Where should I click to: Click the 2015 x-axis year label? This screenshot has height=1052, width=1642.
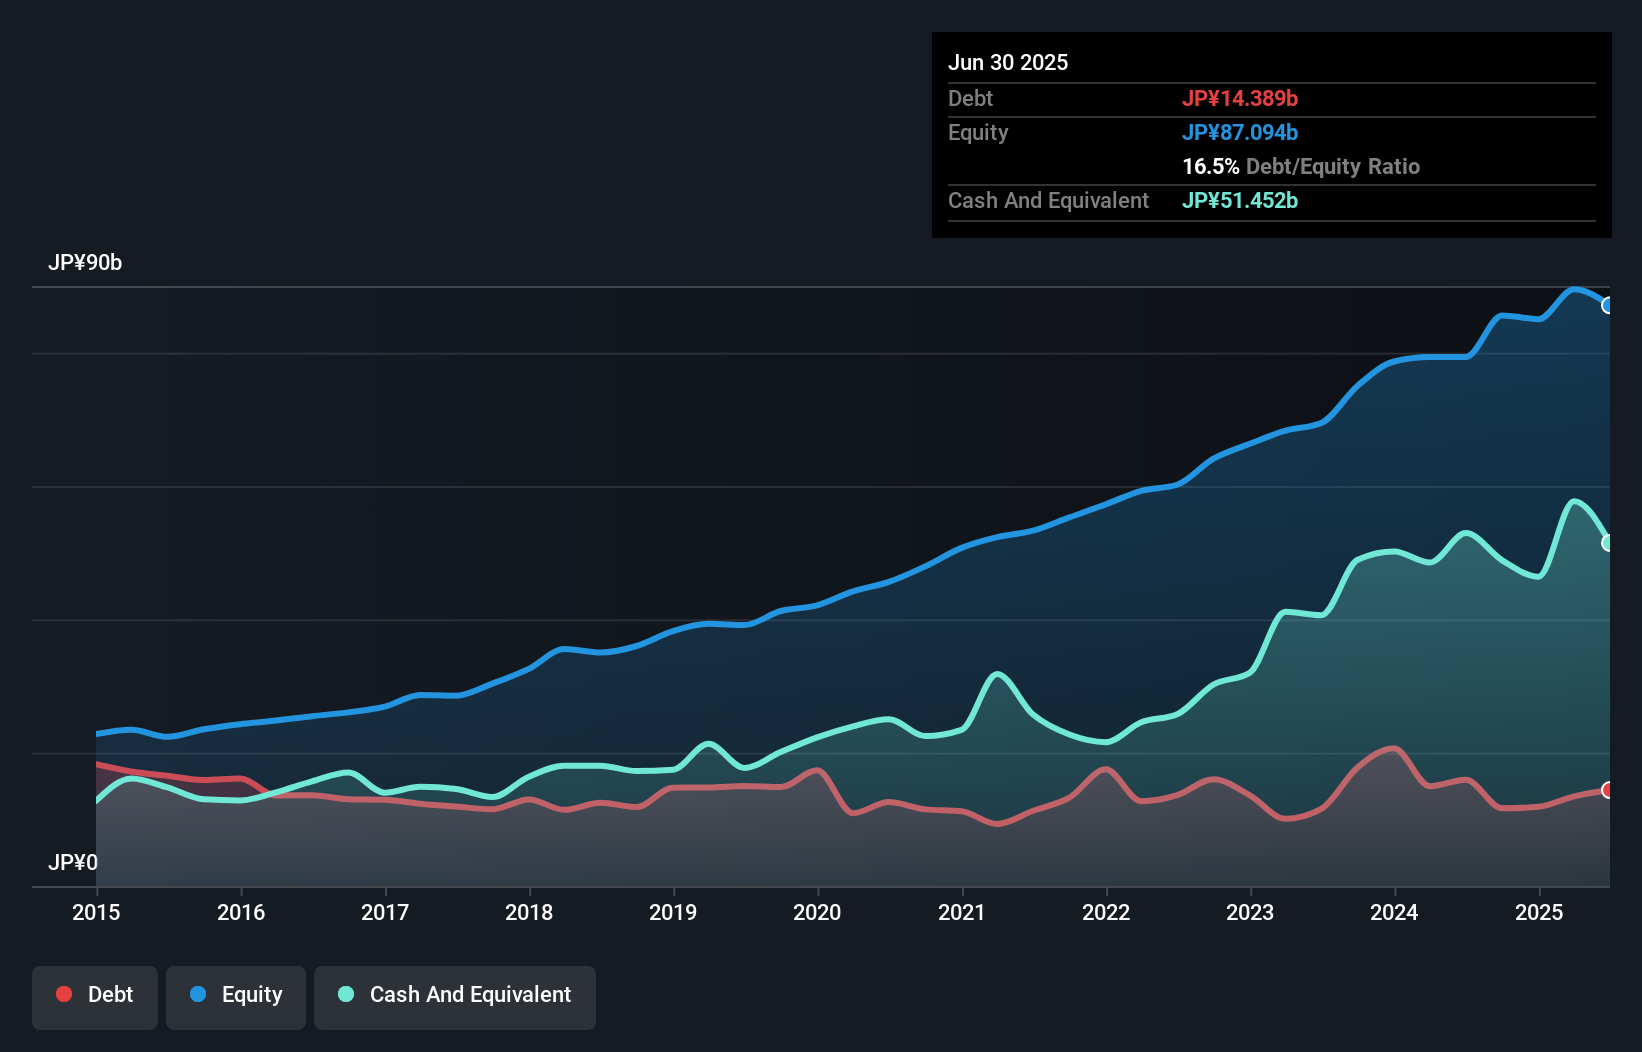point(96,912)
